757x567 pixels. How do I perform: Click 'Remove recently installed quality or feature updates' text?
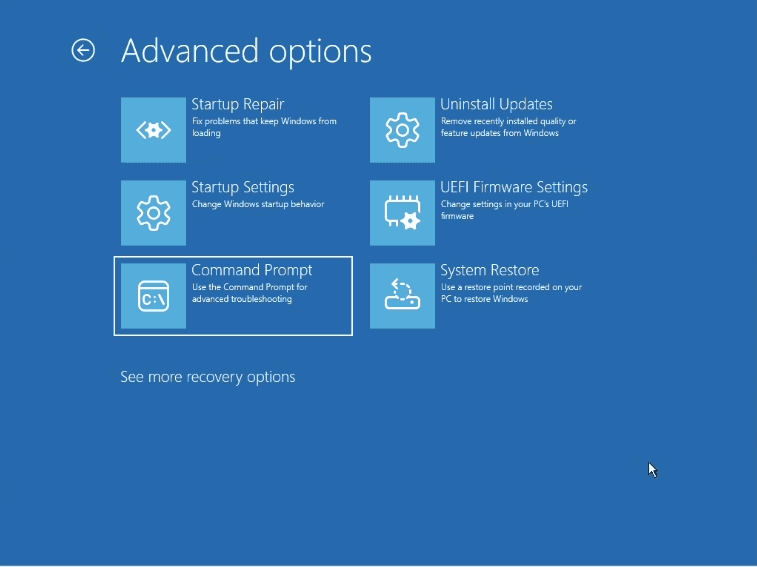[508, 127]
